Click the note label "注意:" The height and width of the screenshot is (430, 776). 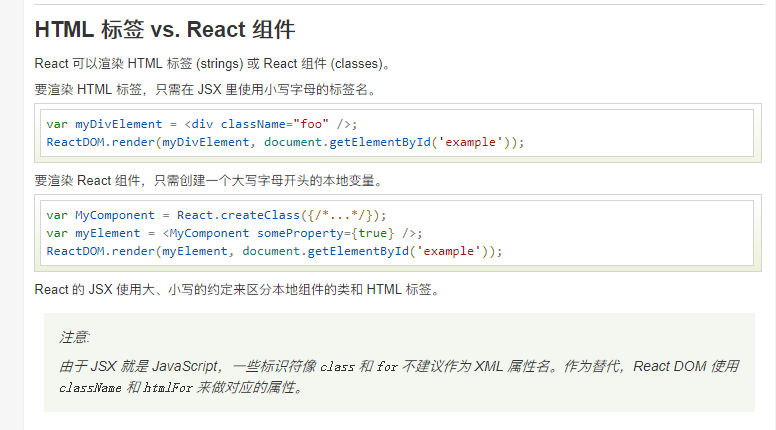coord(74,337)
